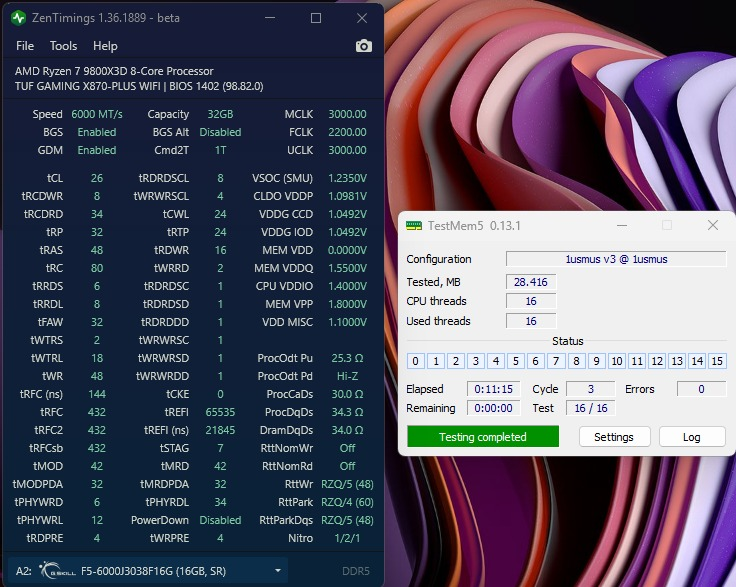Click the DramDqDs value 34.0 Ω
This screenshot has height=587, width=736.
(x=347, y=430)
